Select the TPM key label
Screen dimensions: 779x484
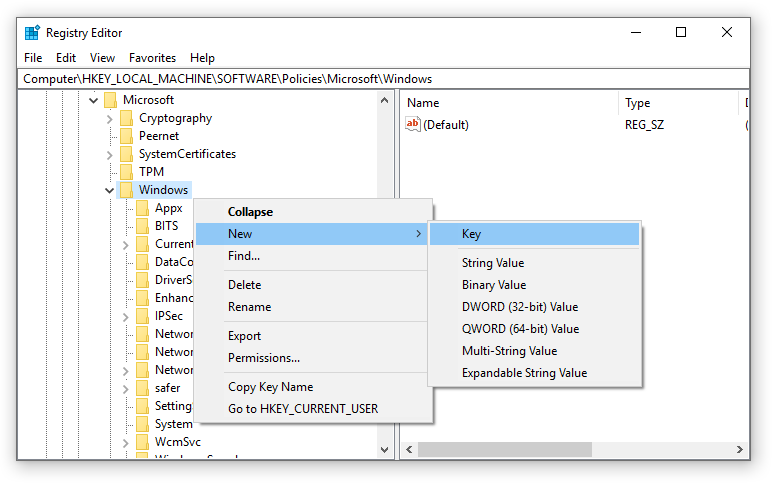[151, 172]
